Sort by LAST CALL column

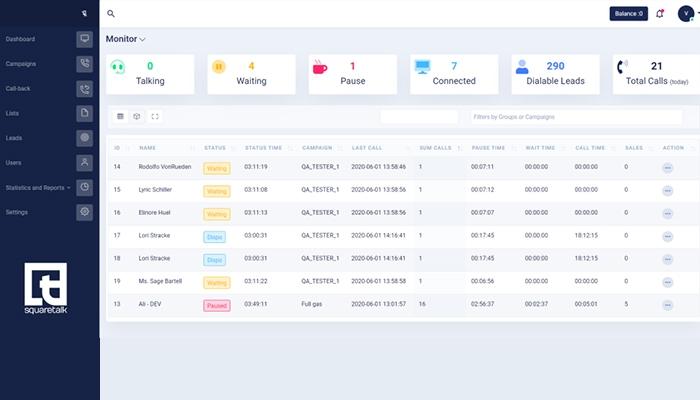click(x=367, y=148)
